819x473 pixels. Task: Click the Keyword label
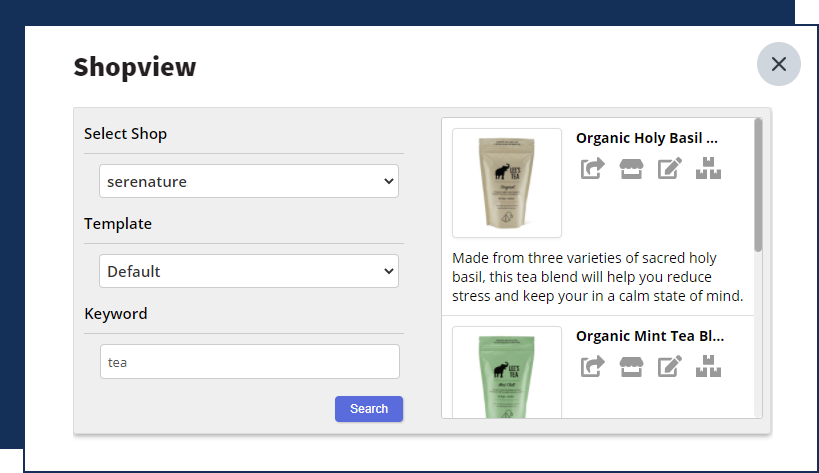point(116,313)
